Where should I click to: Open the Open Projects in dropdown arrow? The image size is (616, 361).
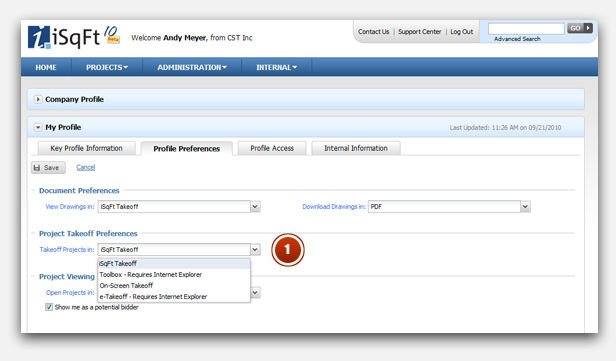[255, 293]
